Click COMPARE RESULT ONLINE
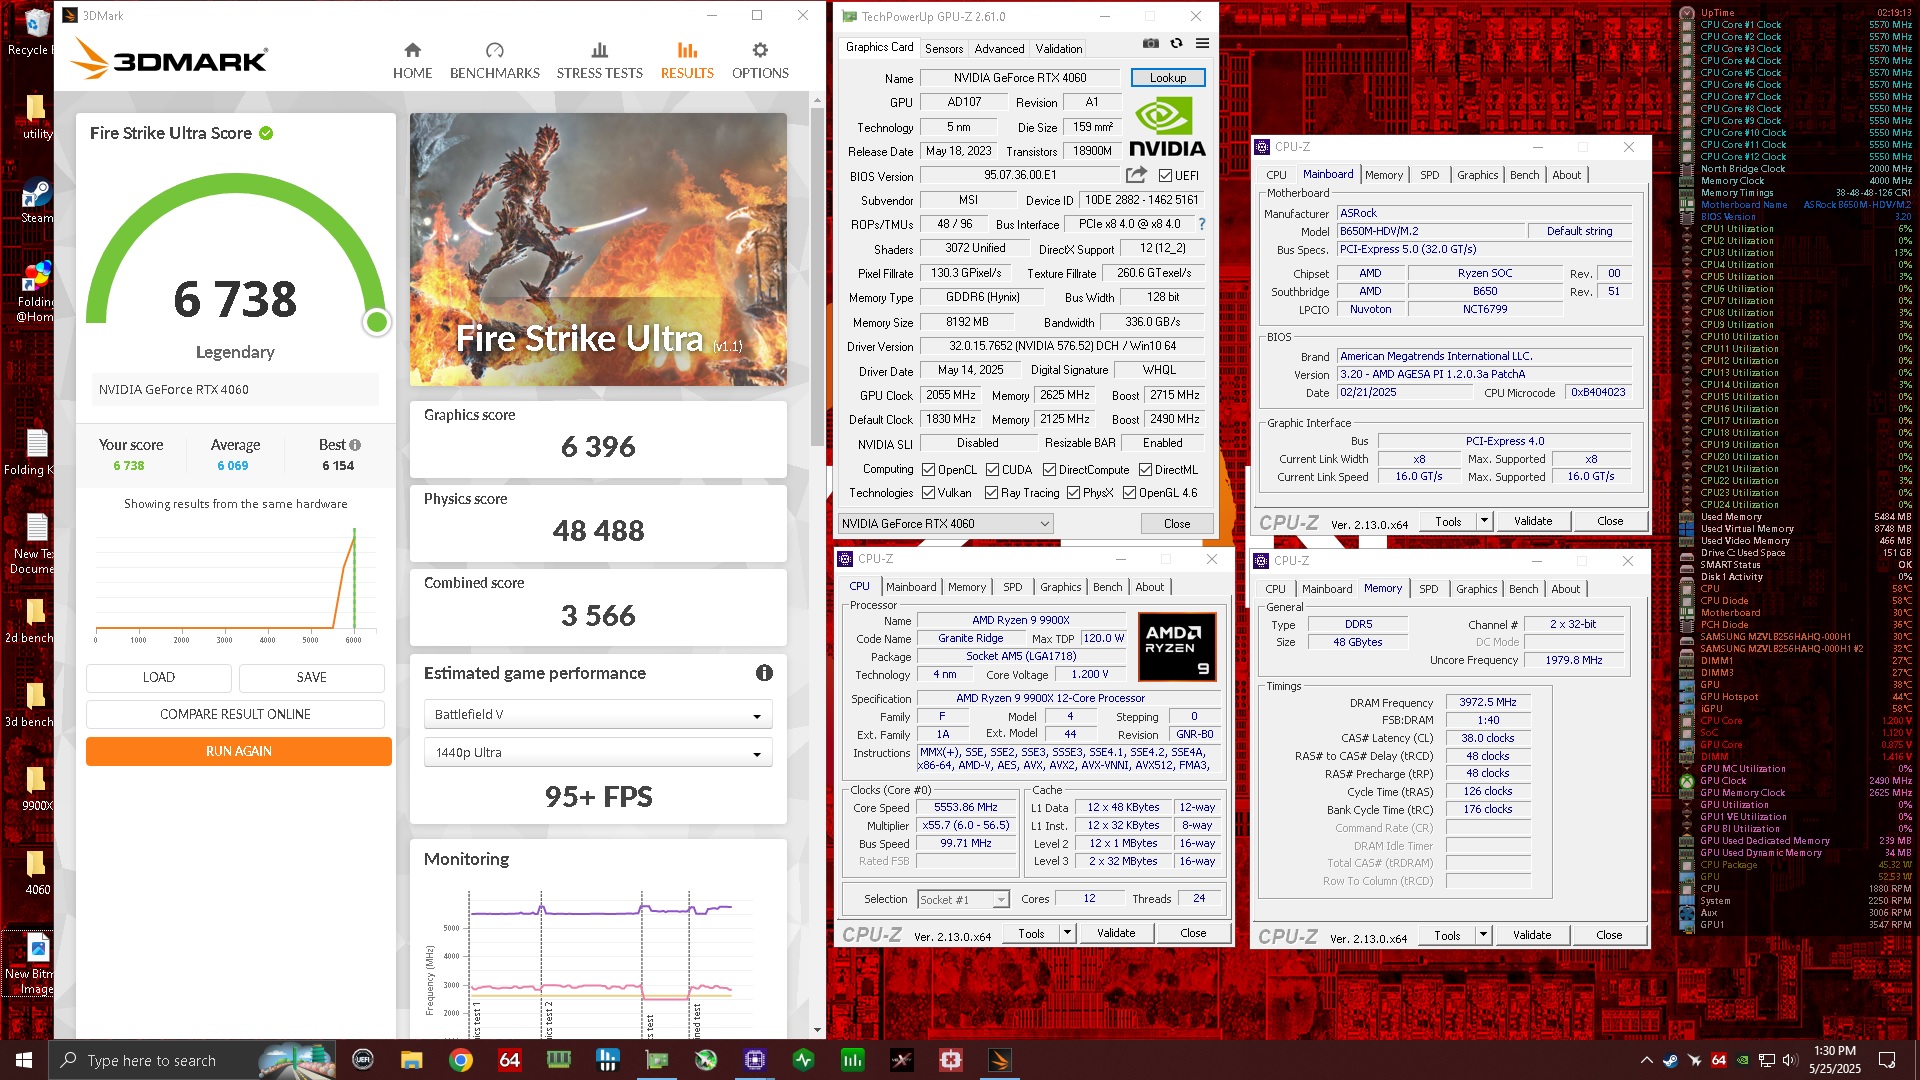This screenshot has width=1920, height=1080. 235,714
